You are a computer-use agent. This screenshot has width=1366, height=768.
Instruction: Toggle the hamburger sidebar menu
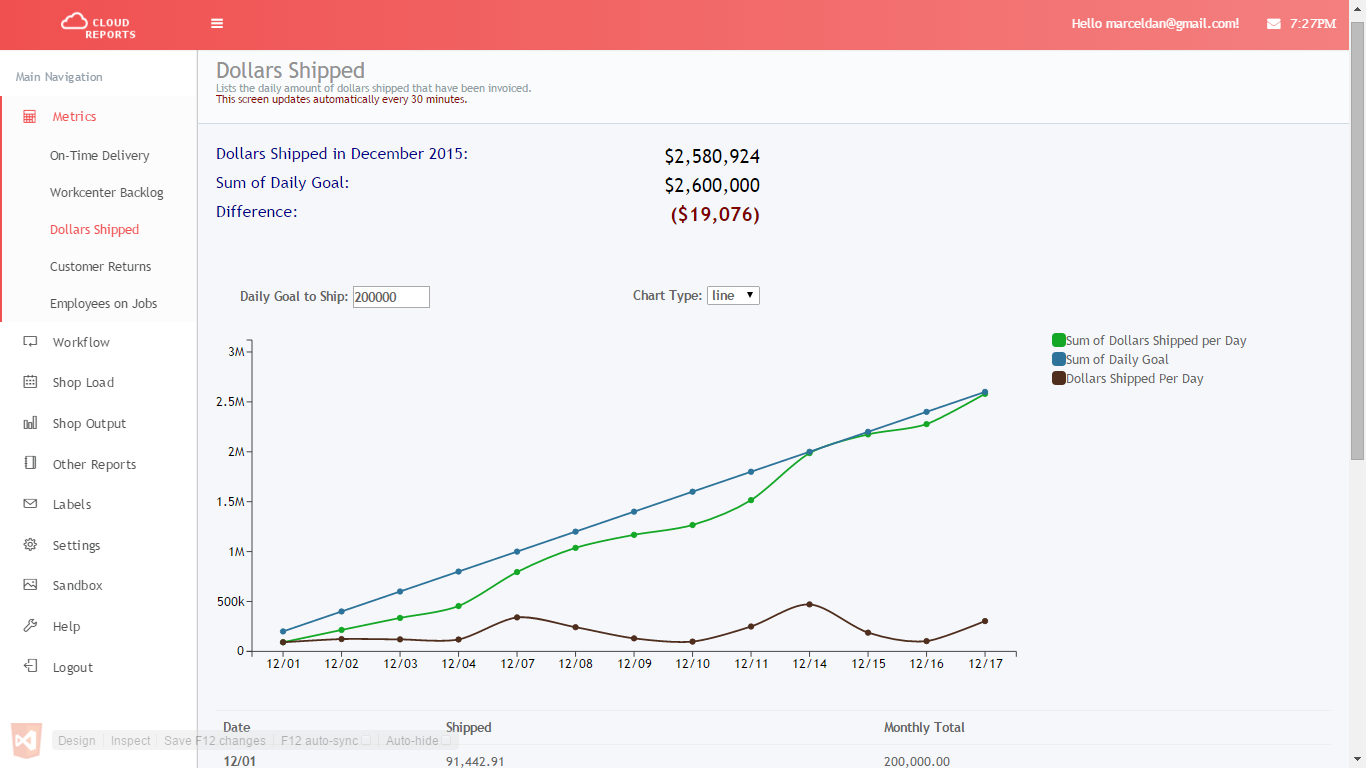coord(217,24)
